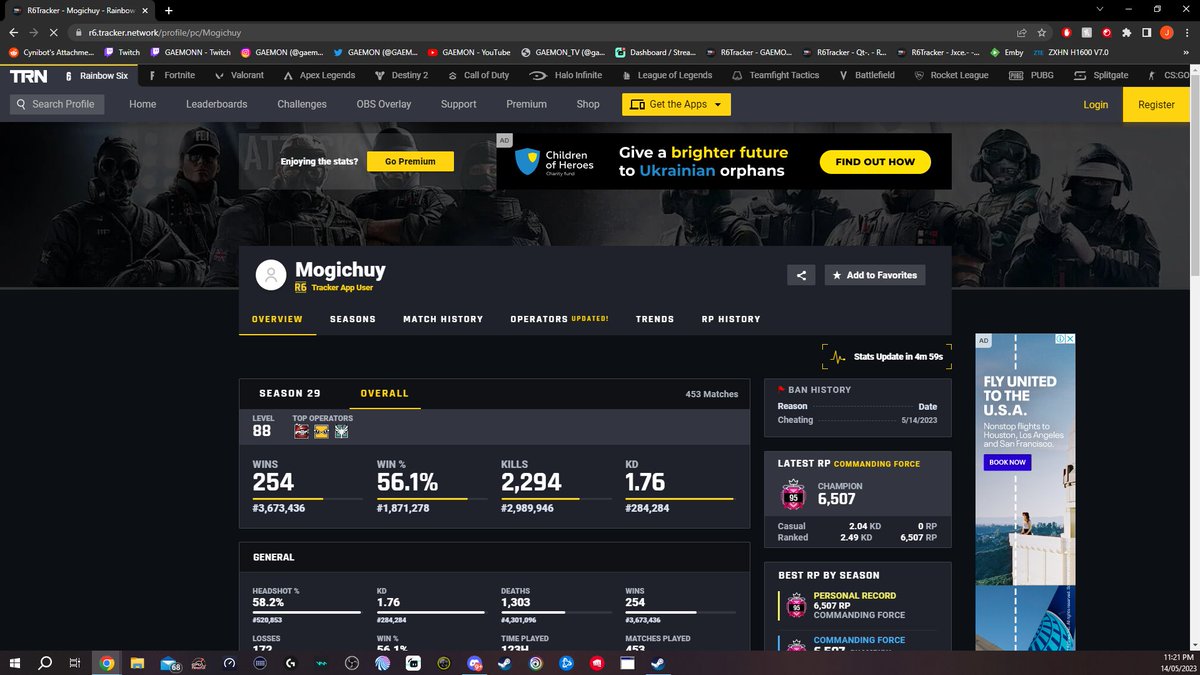Screen dimensions: 1200x675
Task: Open File Explorer from the taskbar
Action: point(137,662)
